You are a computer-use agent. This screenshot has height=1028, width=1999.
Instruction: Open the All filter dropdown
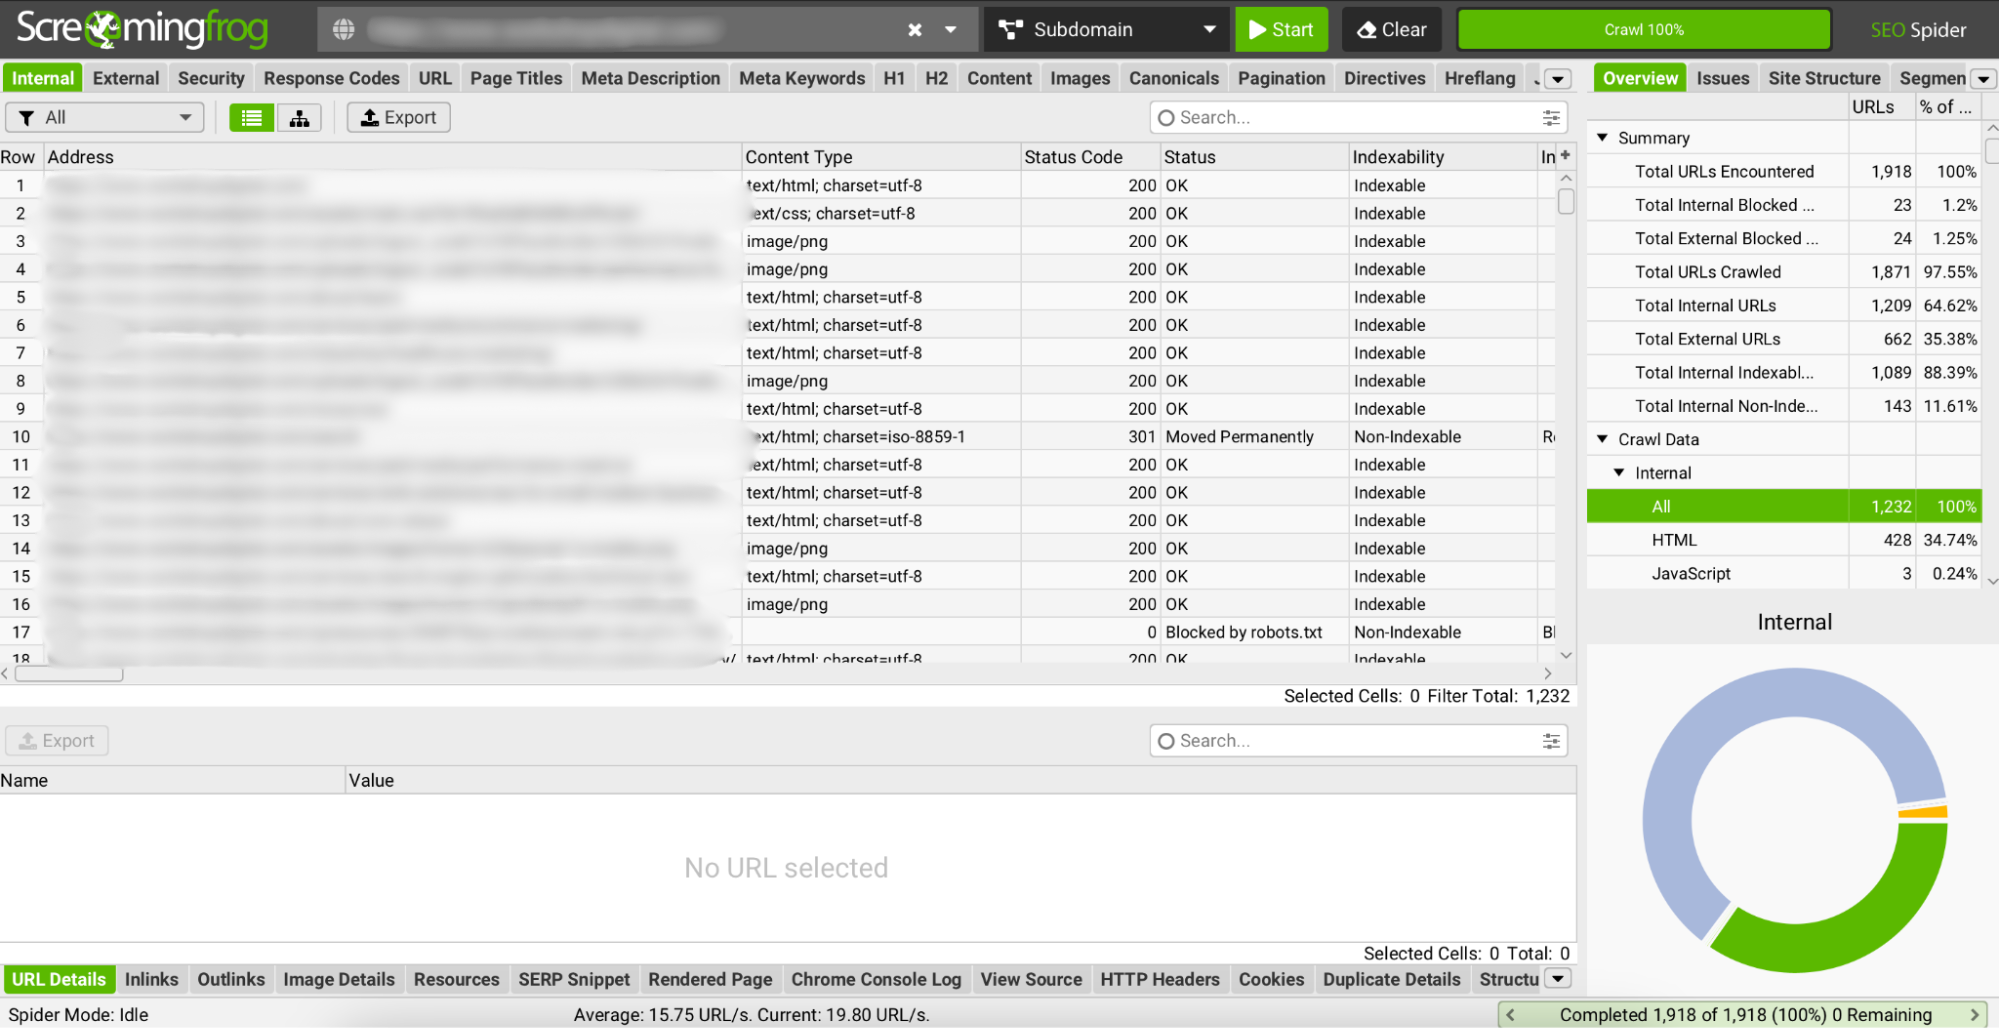pos(105,118)
